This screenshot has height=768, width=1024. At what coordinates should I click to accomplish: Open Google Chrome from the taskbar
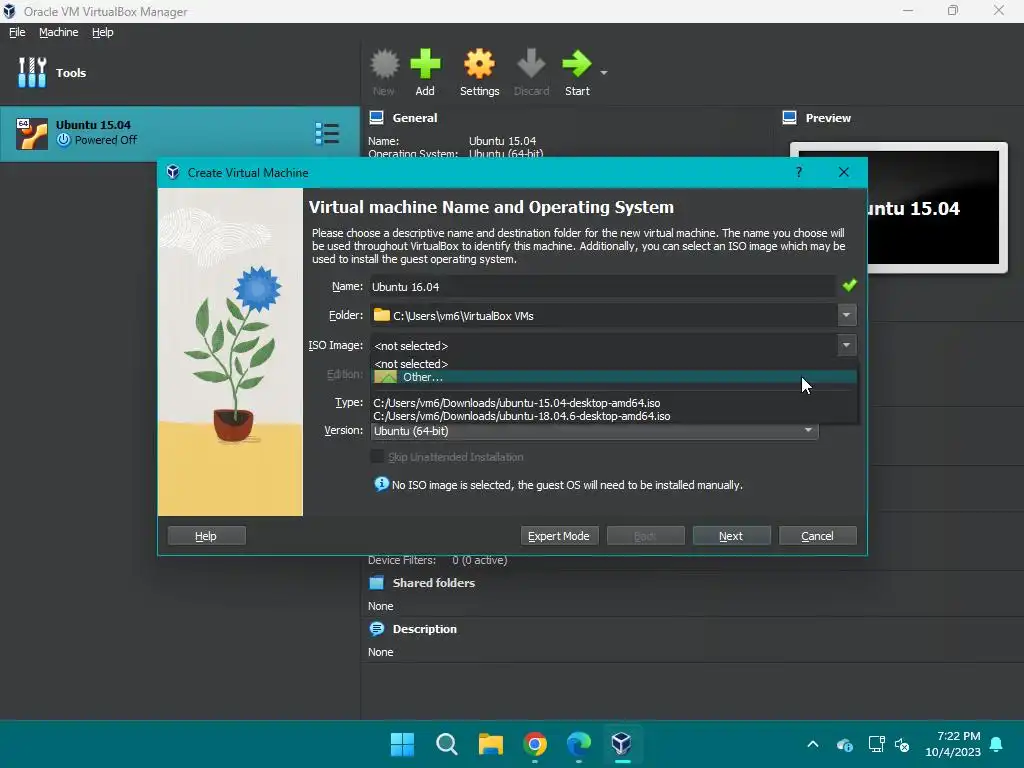click(535, 744)
